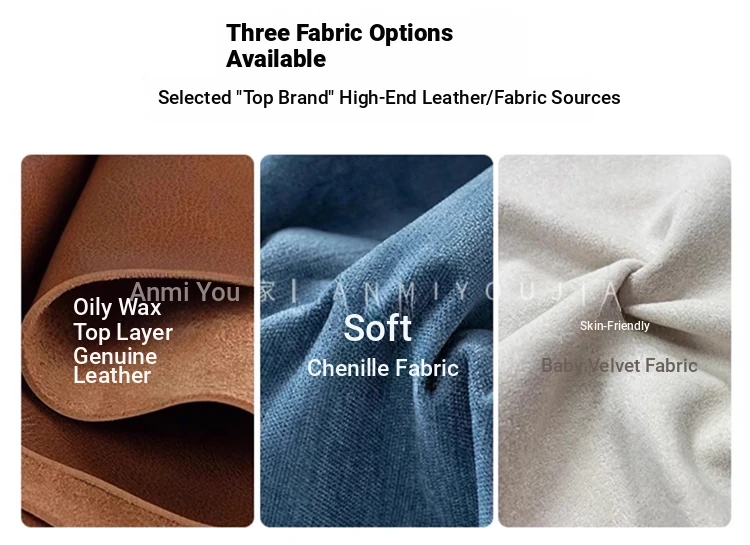Click the 'Baby Velvet Fabric' caption
Viewport: 750px width, 545px height.
click(619, 366)
